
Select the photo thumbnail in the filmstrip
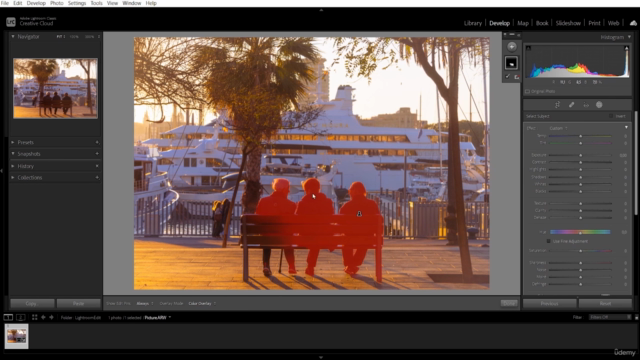17,336
